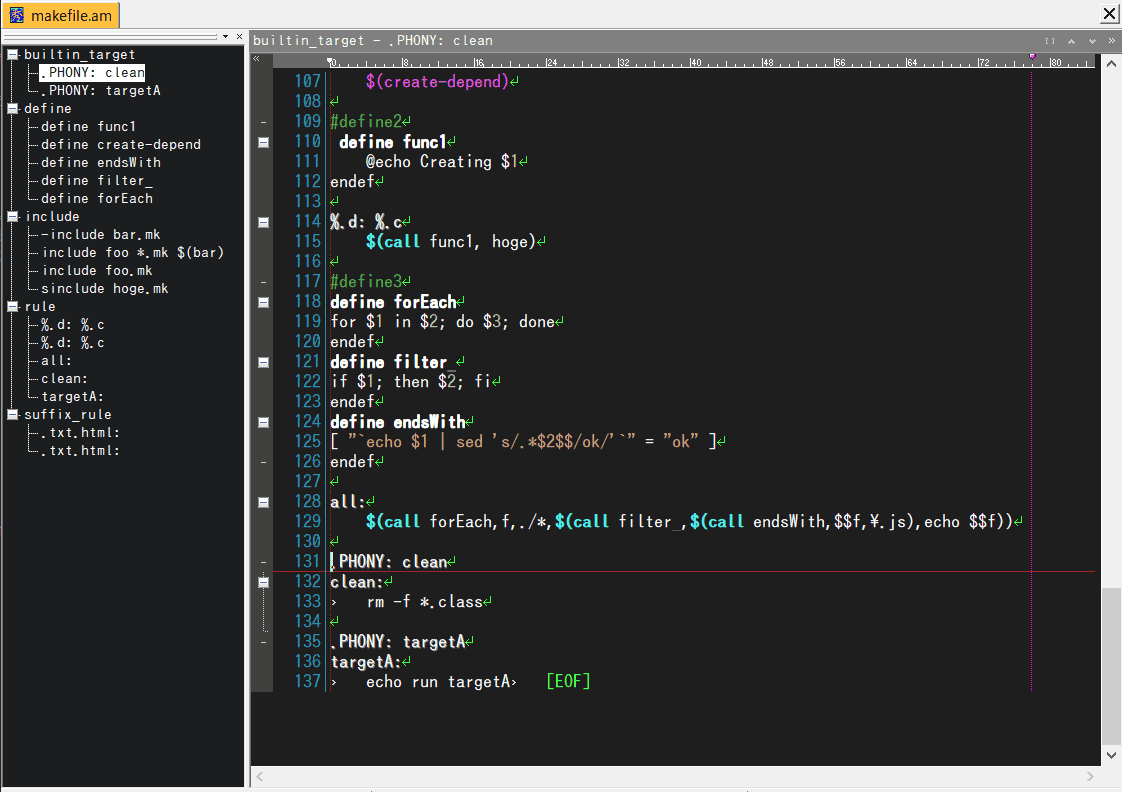Select 'include foo.mk' outline item
Screen dimensions: 1122x792
97,270
